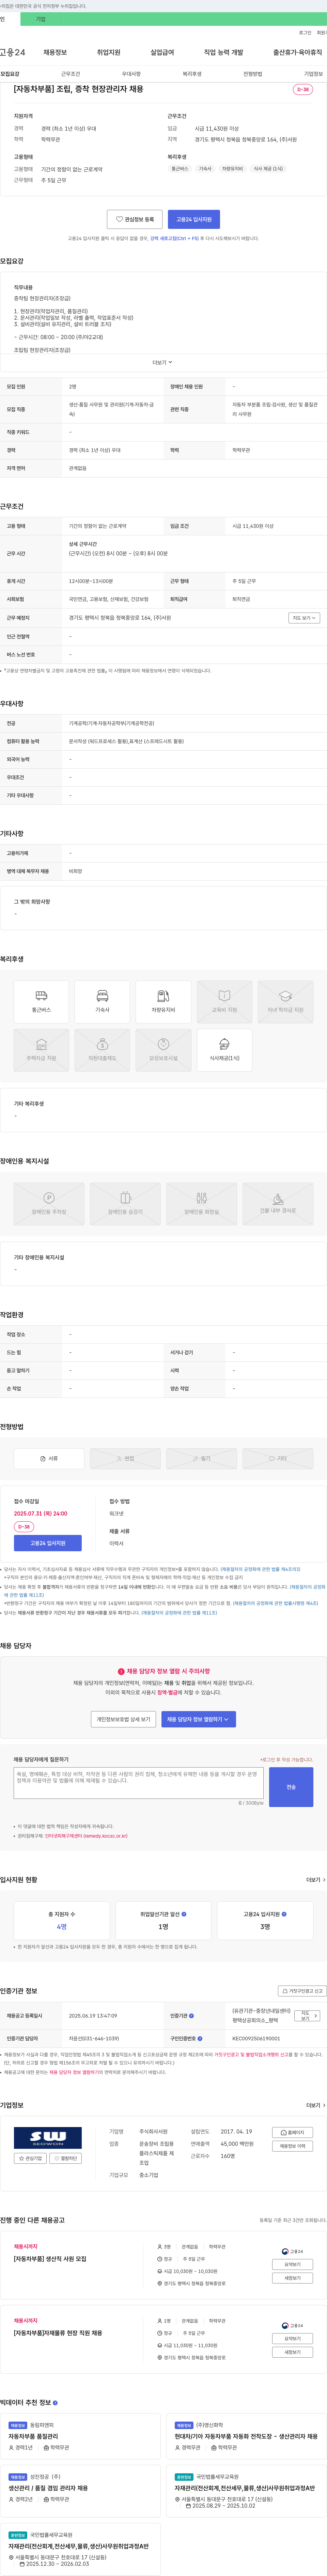Click the 서류 screening step
Image resolution: width=327 pixels, height=2576 pixels.
point(49,1458)
